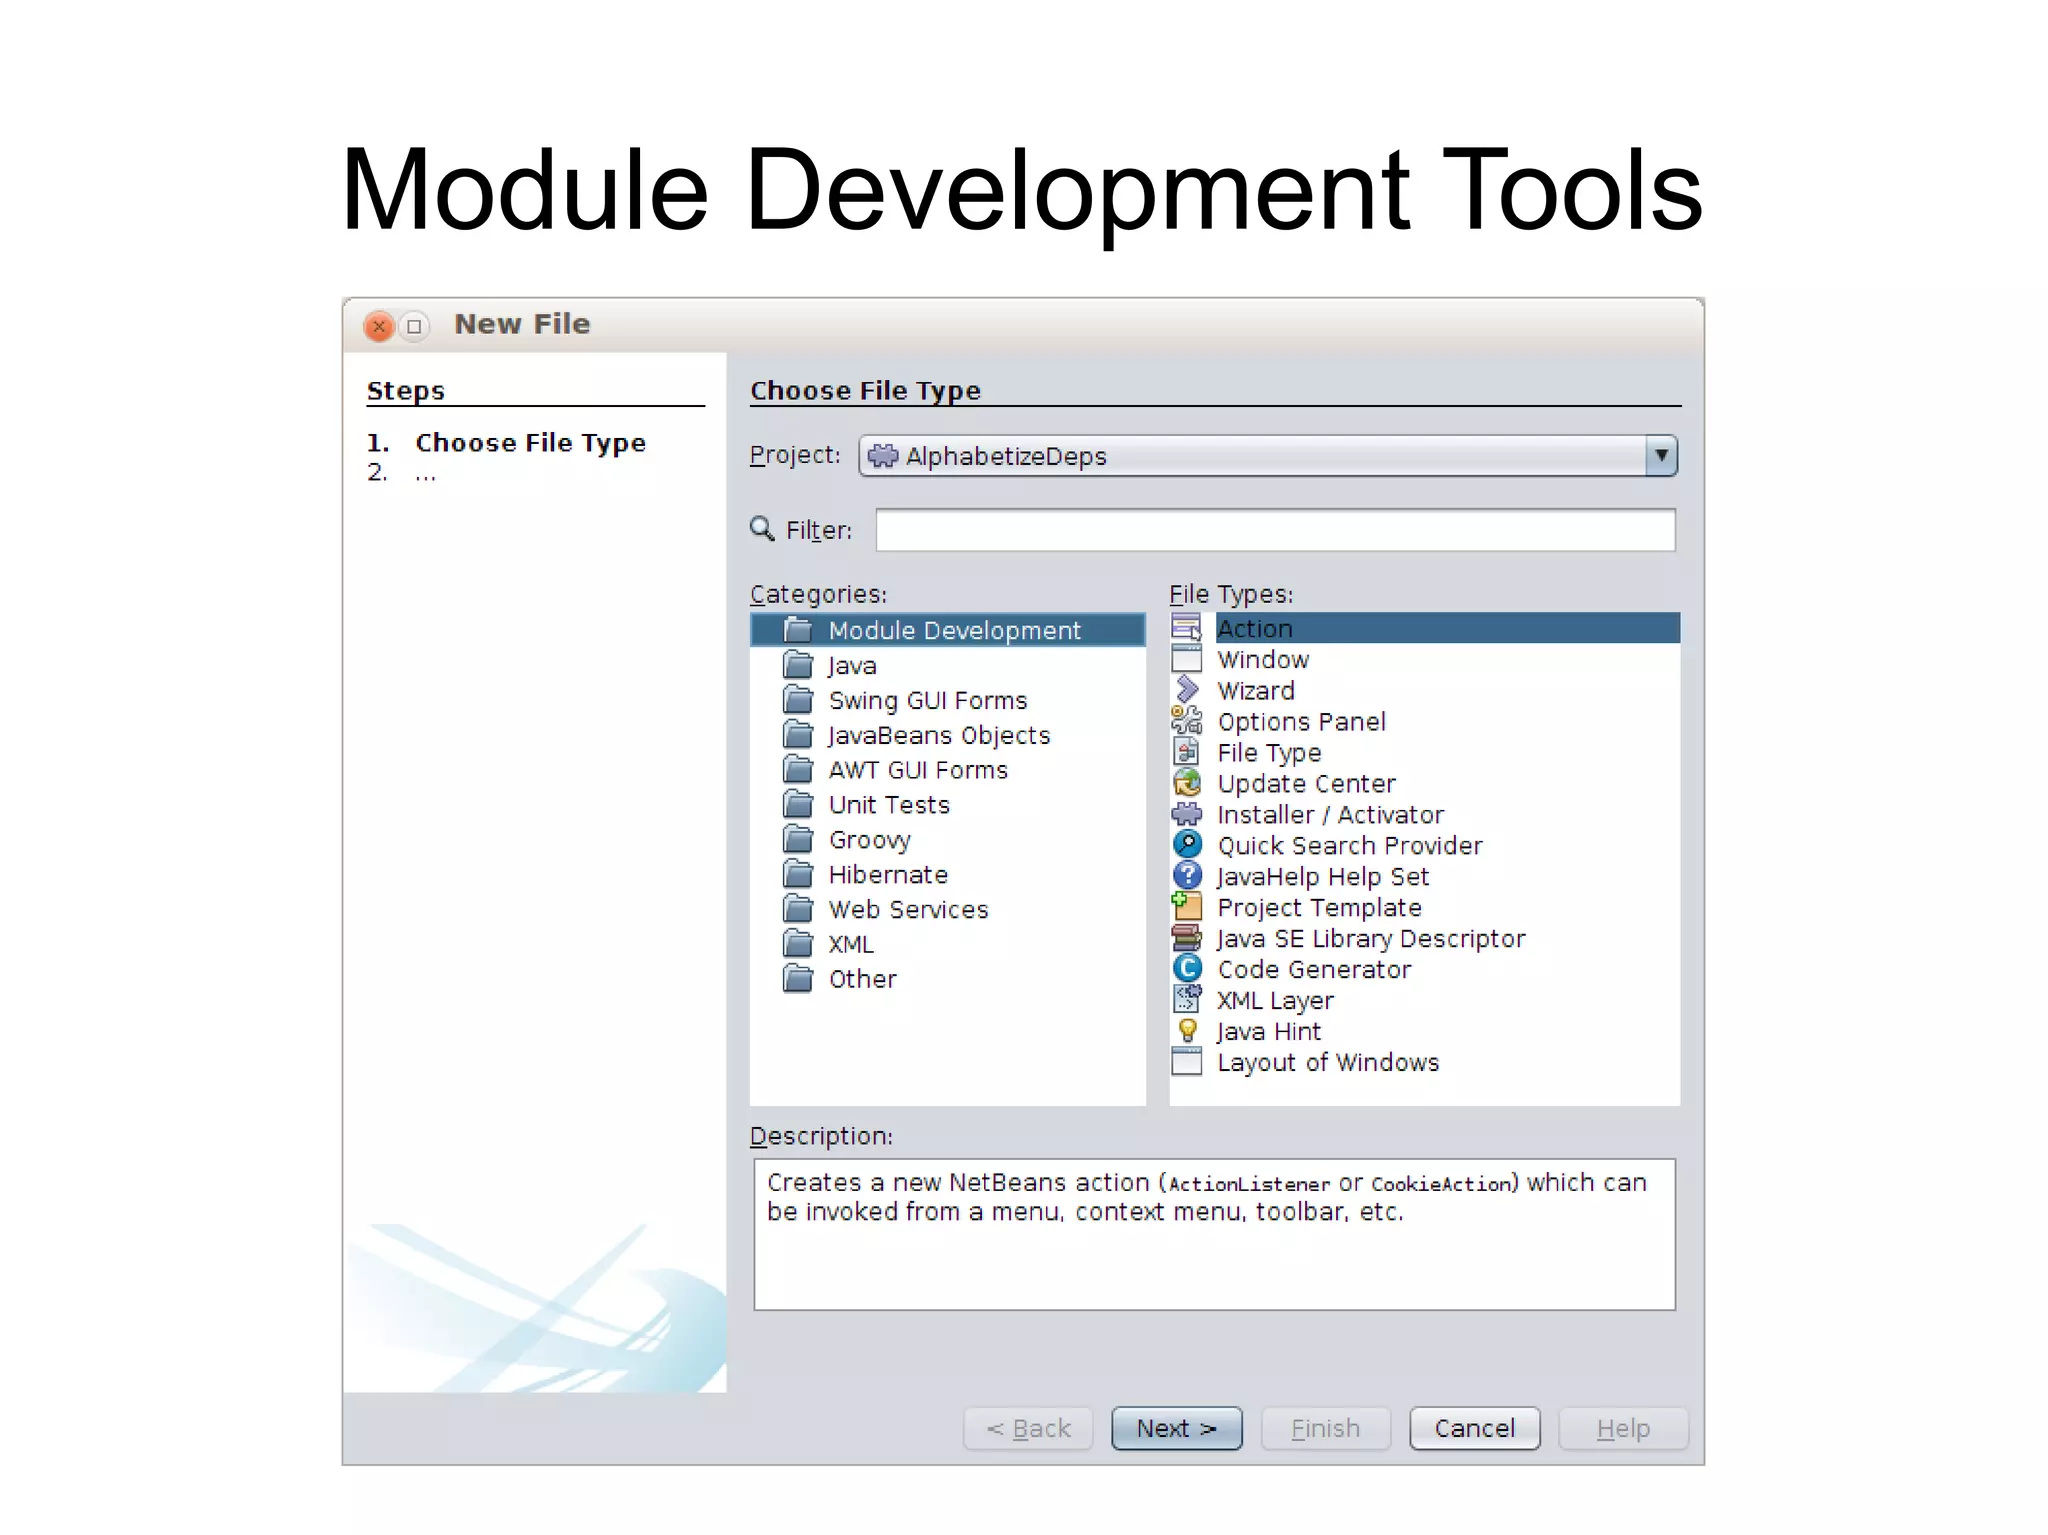Pick the Update Center globe icon

[x=1187, y=783]
